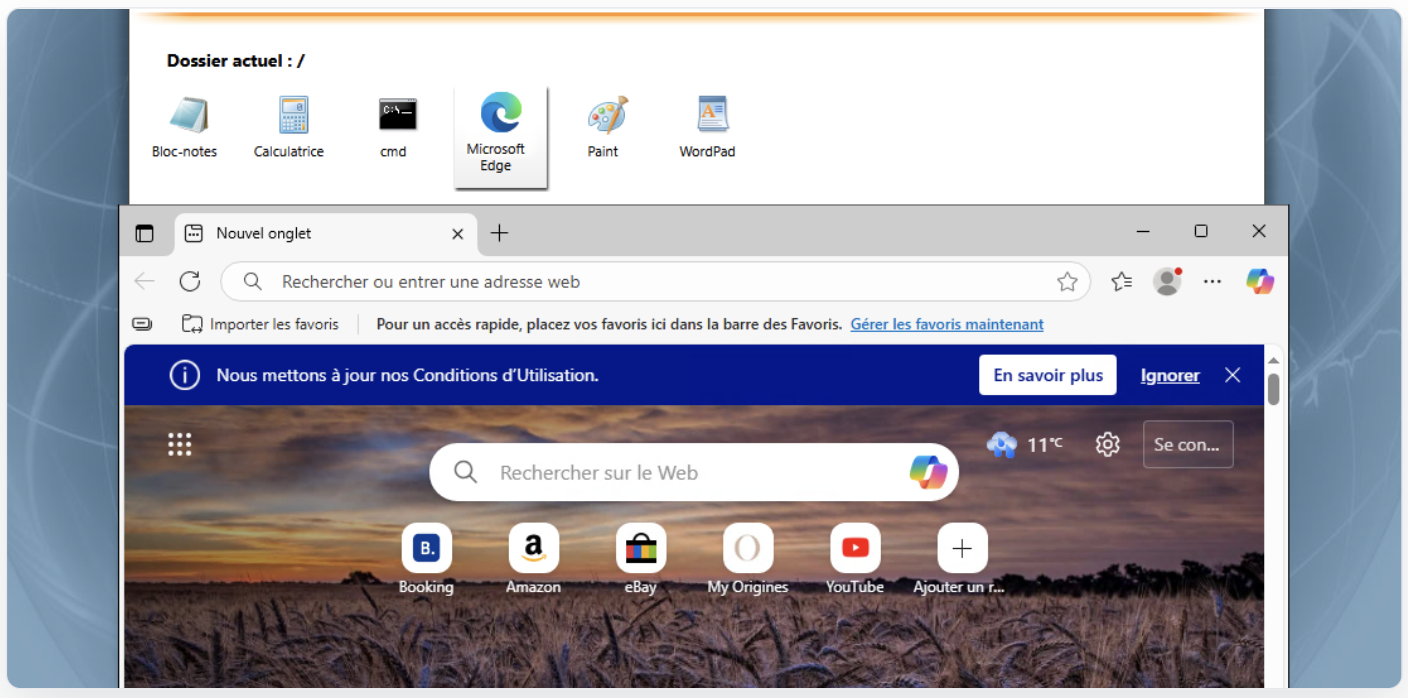Click the Gérer les favoris maintenant link
The height and width of the screenshot is (698, 1408).
(946, 325)
